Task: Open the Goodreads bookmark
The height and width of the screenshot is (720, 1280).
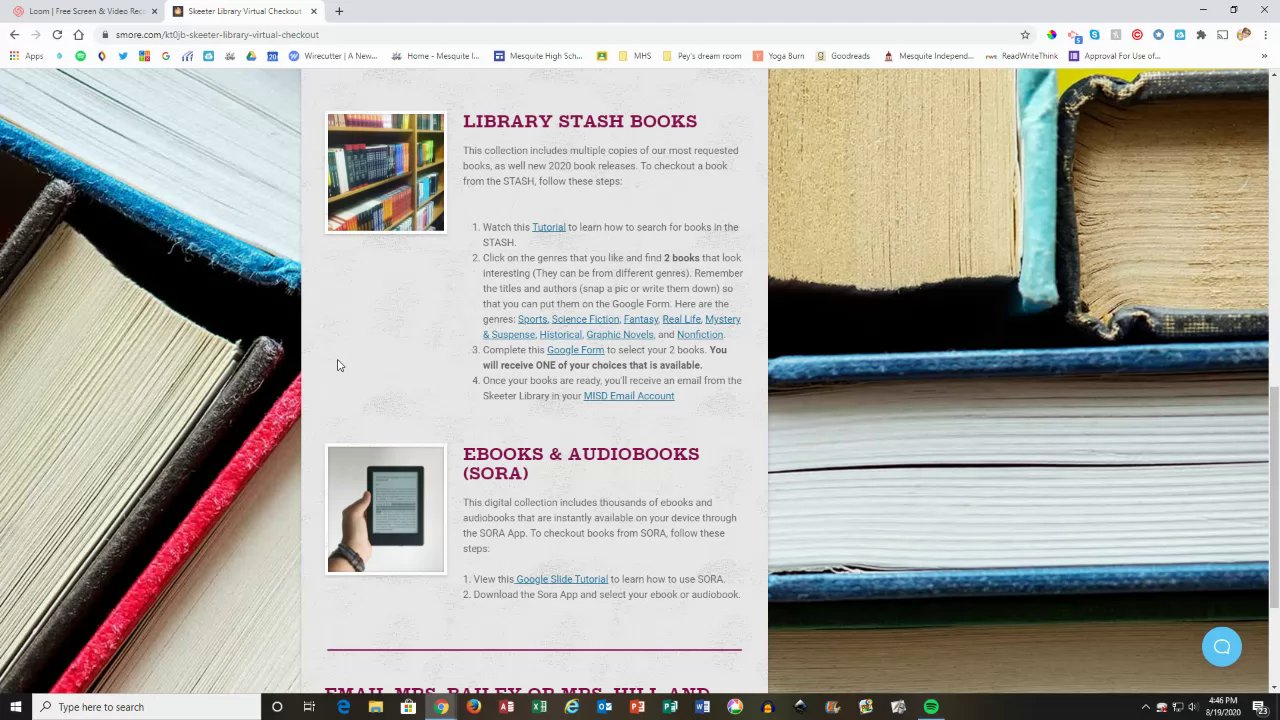Action: point(843,56)
